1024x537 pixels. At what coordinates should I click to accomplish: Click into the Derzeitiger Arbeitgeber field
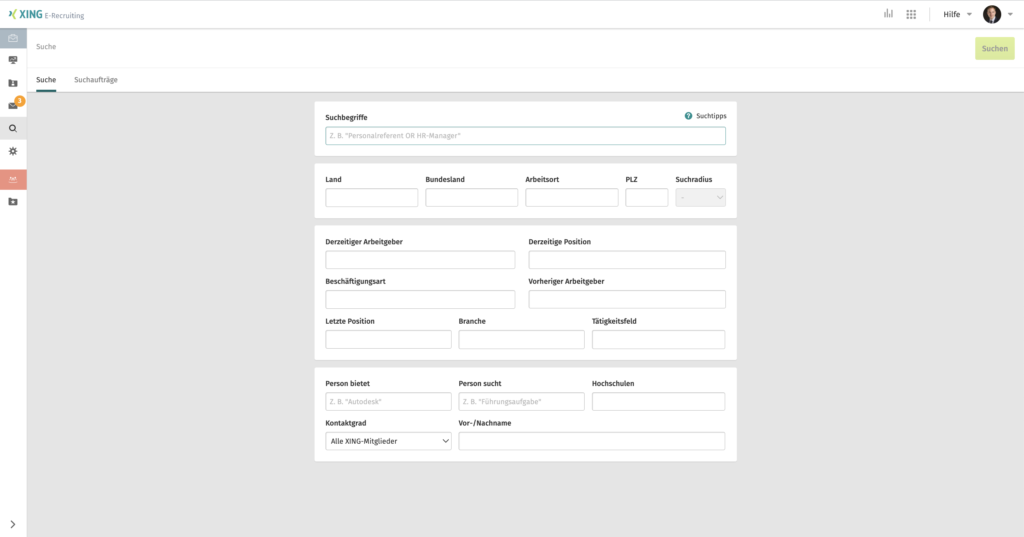click(x=420, y=260)
